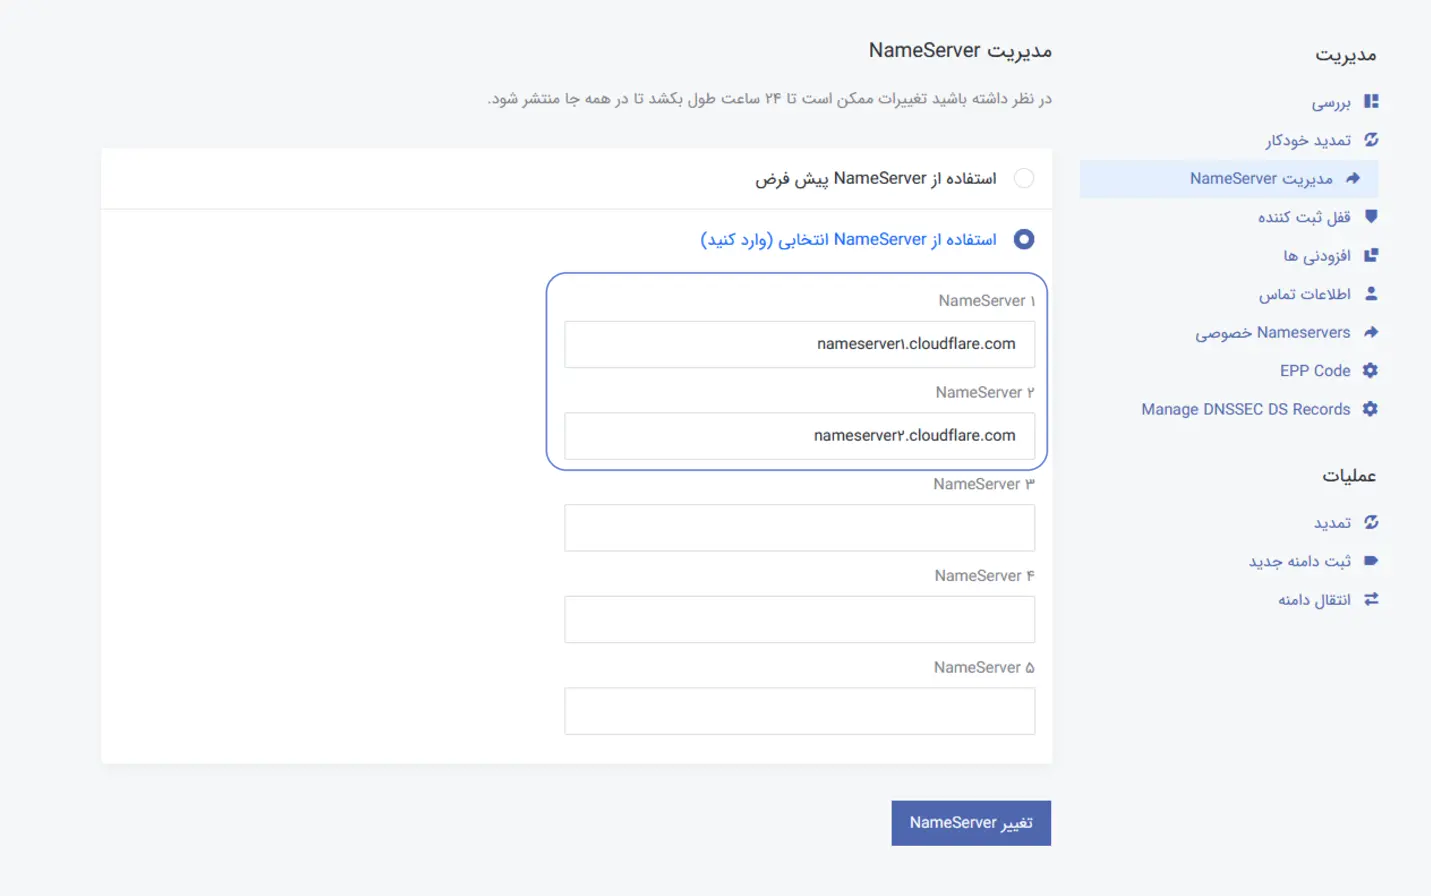
Task: Open تمدید under the عملیات section
Action: pos(1332,523)
